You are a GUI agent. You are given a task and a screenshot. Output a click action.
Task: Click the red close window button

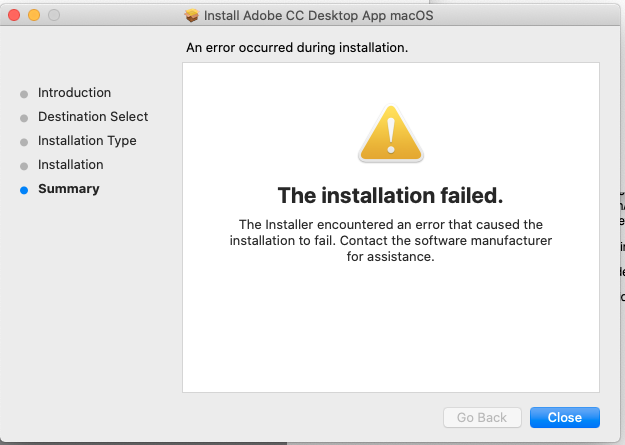point(14,15)
